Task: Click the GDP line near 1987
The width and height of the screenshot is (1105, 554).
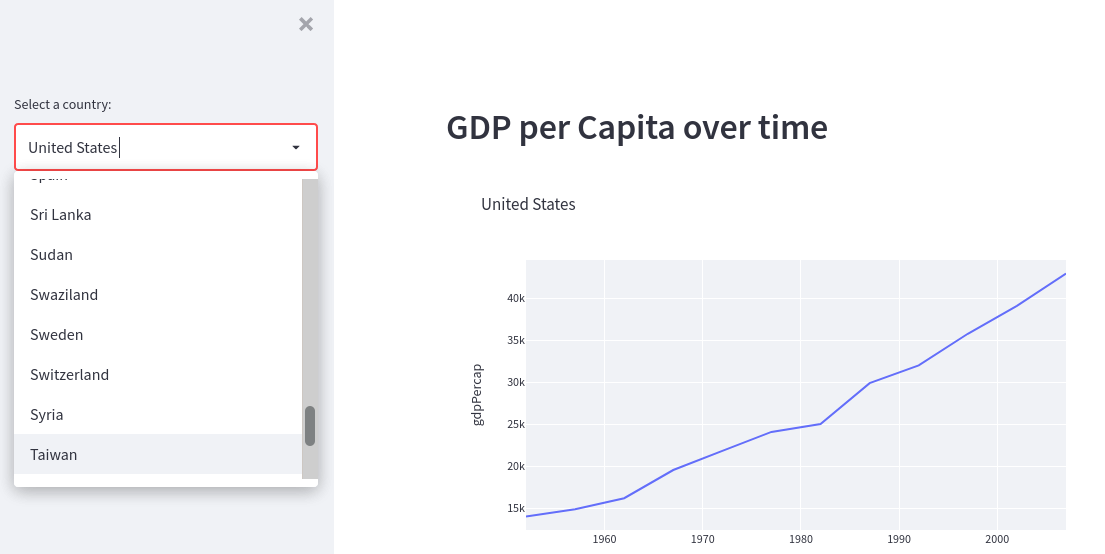Action: 870,383
